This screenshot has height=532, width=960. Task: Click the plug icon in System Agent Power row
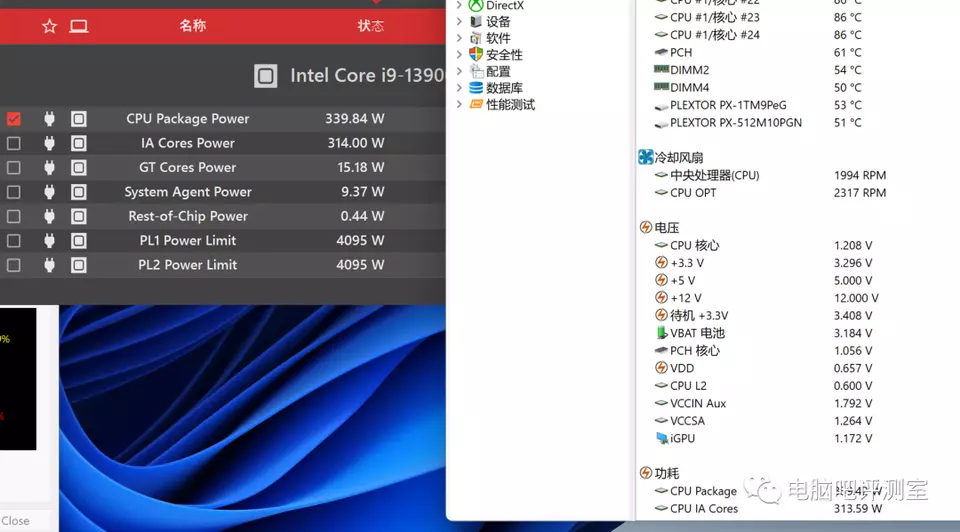[50, 192]
